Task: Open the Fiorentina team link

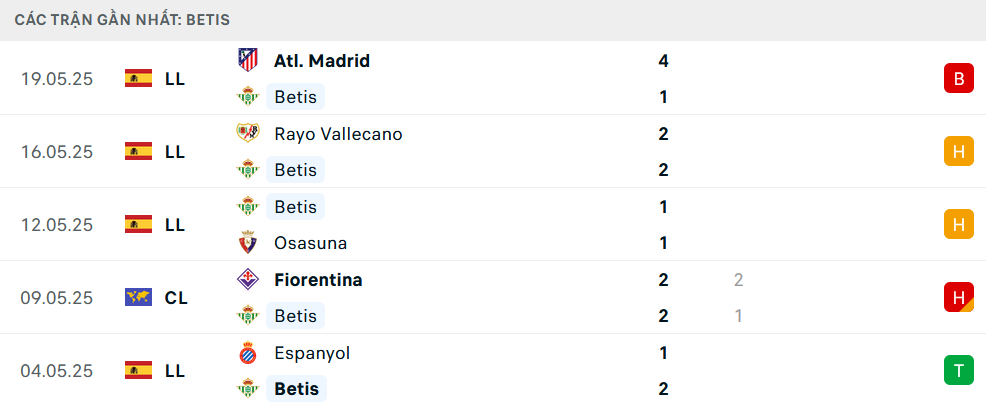Action: pos(318,280)
